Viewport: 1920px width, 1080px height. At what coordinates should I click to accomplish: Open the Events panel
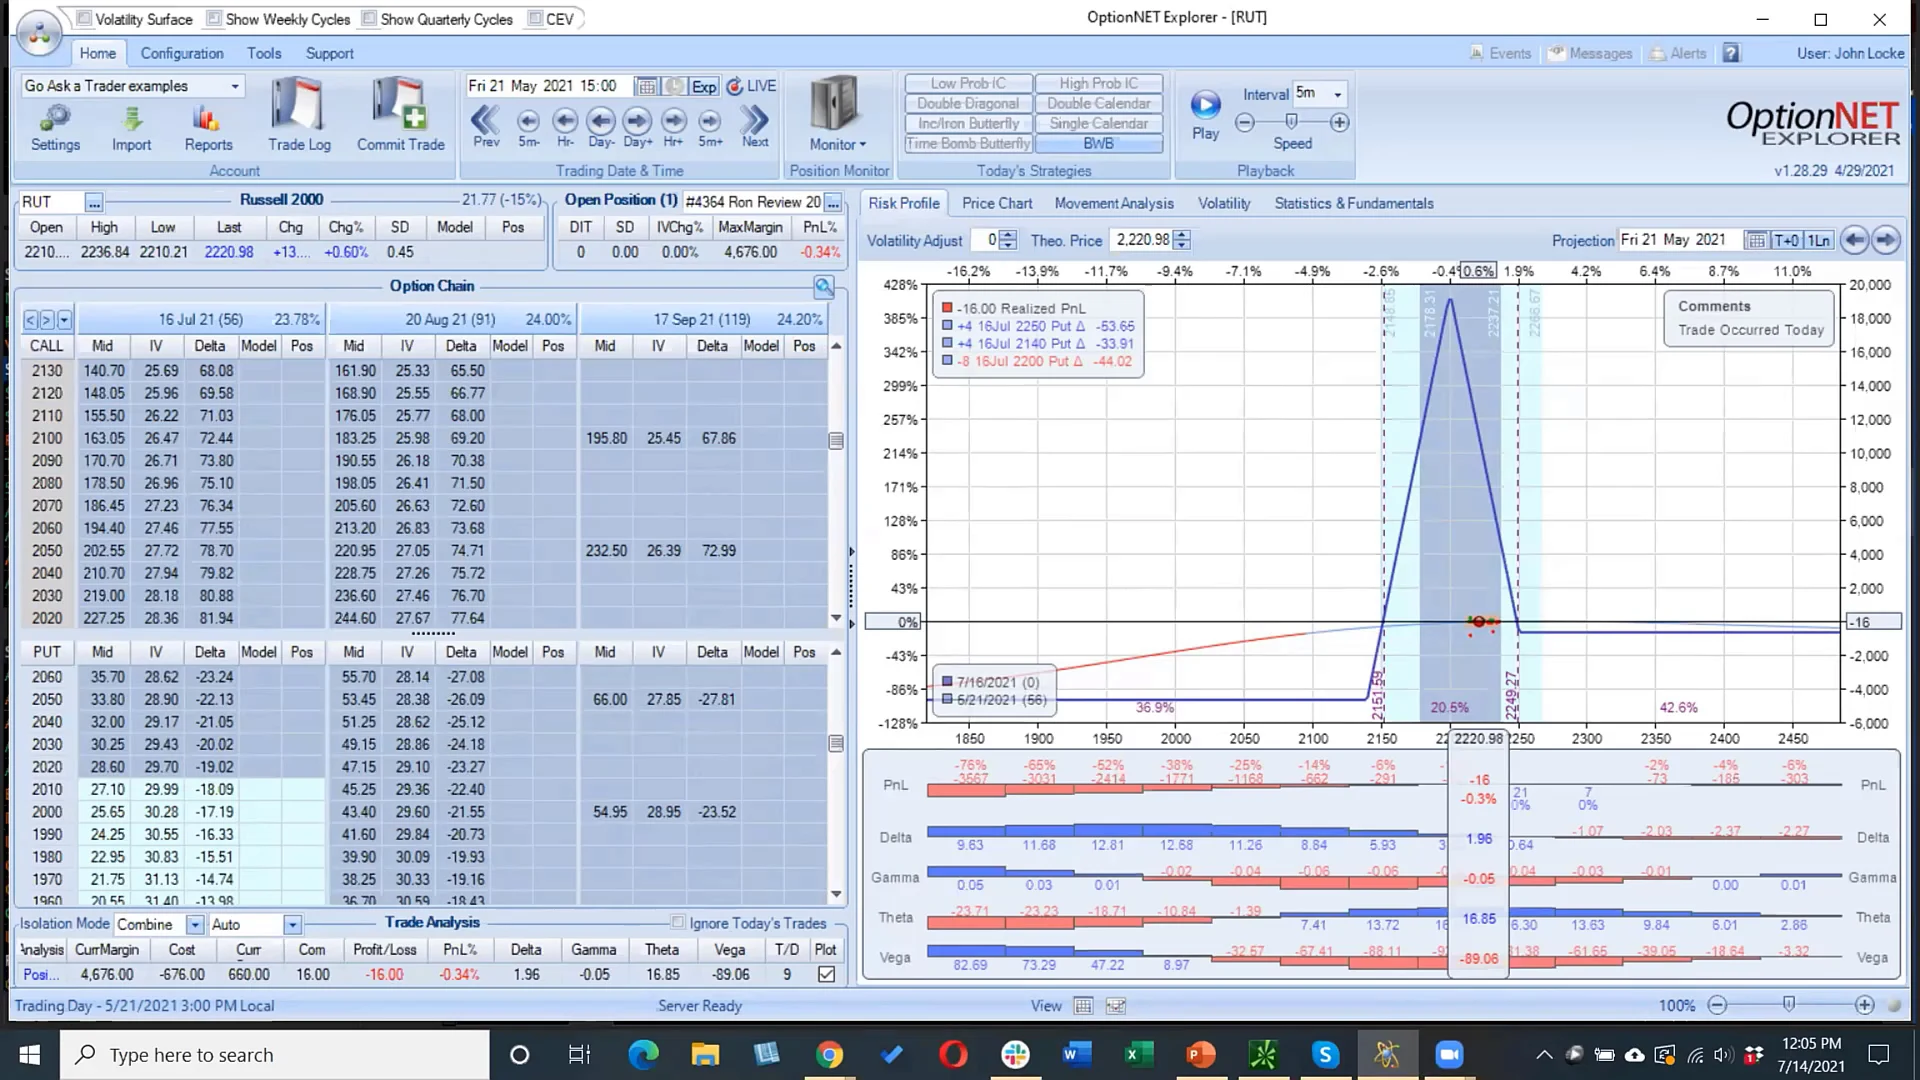click(x=1500, y=54)
